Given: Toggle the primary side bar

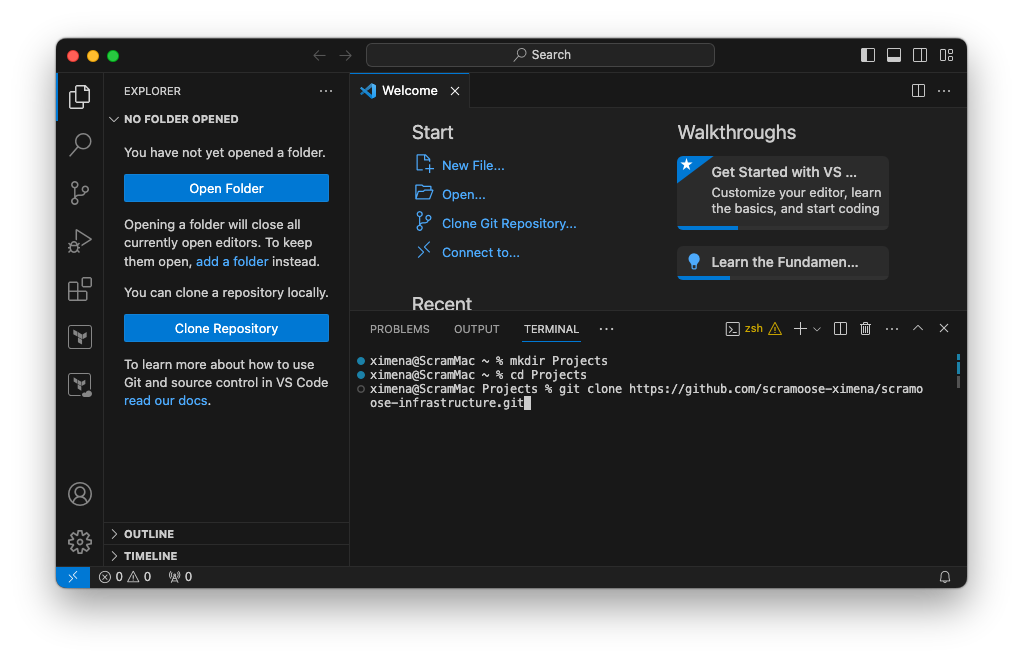Looking at the screenshot, I should coord(868,55).
